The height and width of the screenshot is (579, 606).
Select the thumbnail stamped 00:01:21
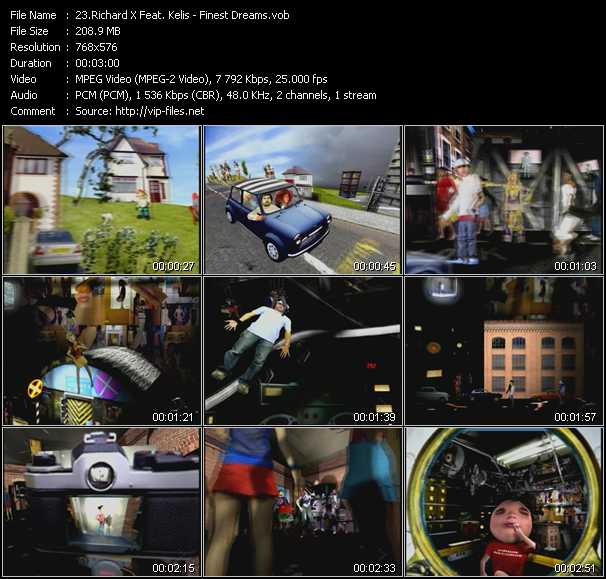[x=102, y=351]
